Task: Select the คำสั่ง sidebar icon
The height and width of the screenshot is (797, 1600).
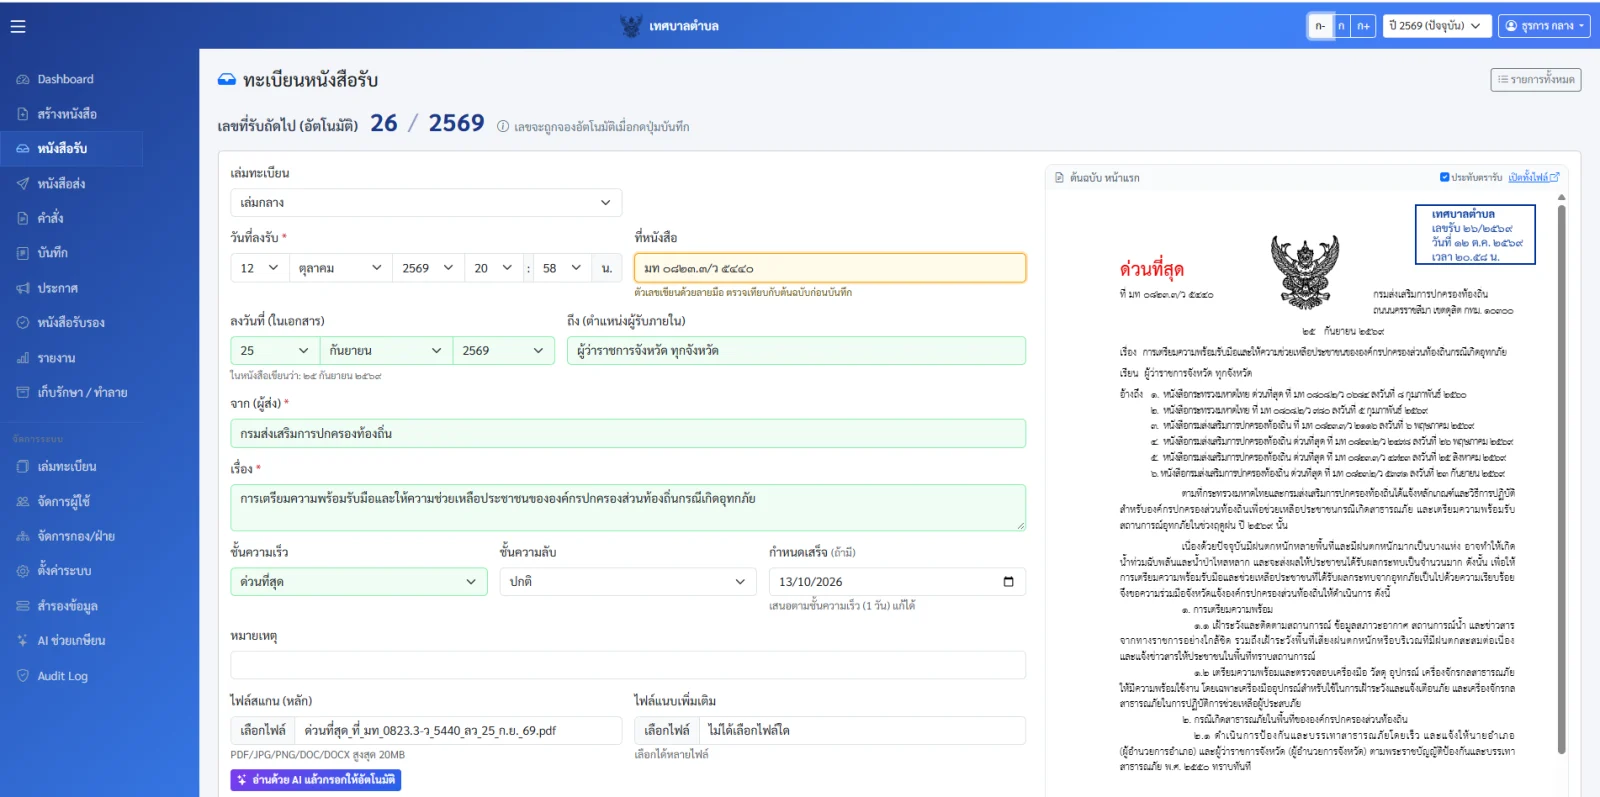Action: click(x=23, y=218)
